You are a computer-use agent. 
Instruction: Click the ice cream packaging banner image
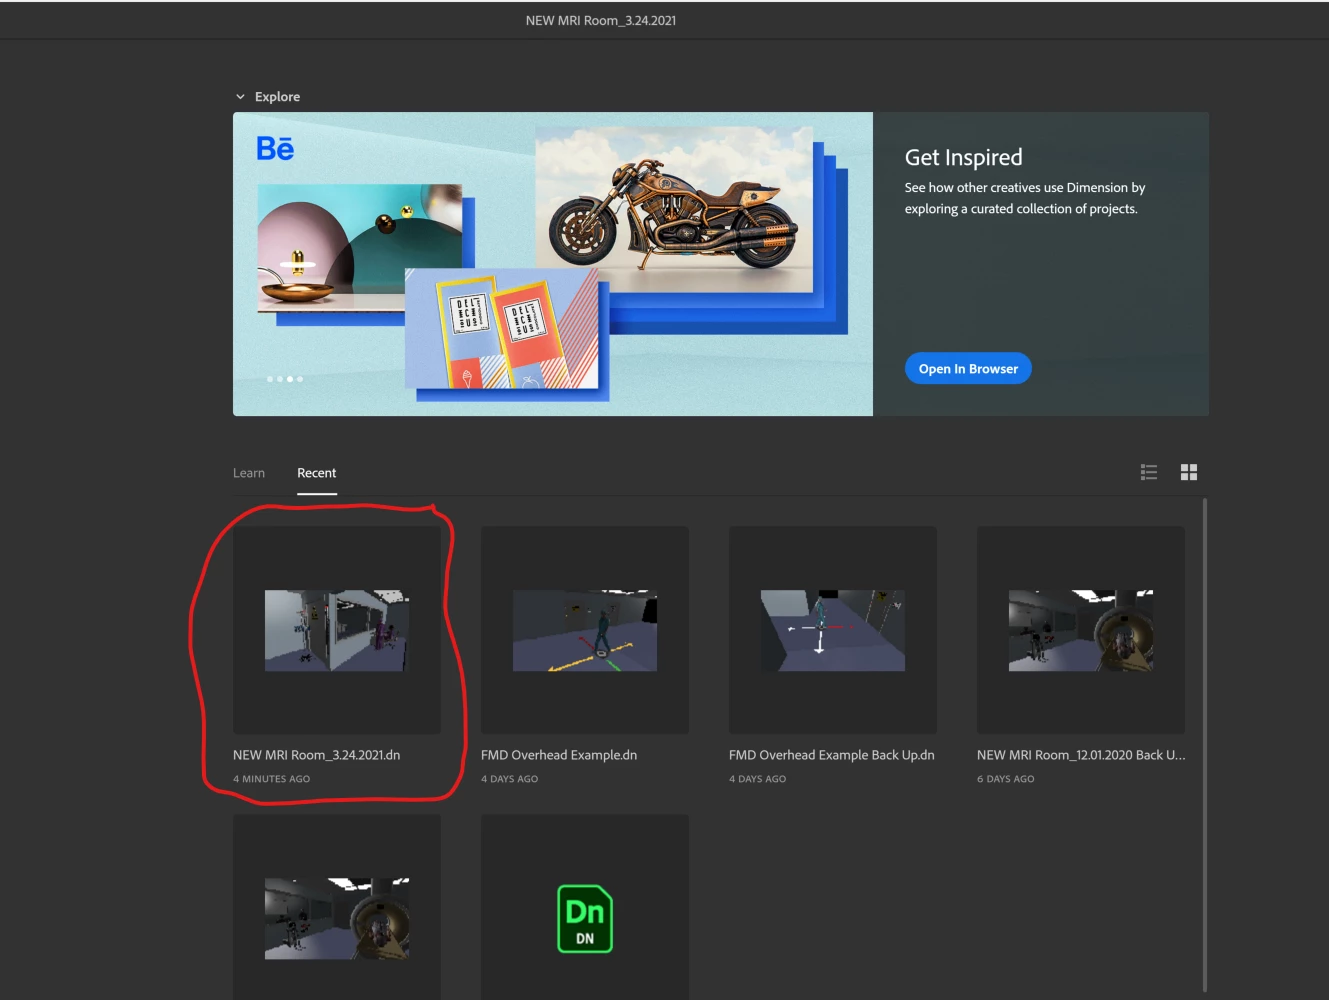point(502,328)
